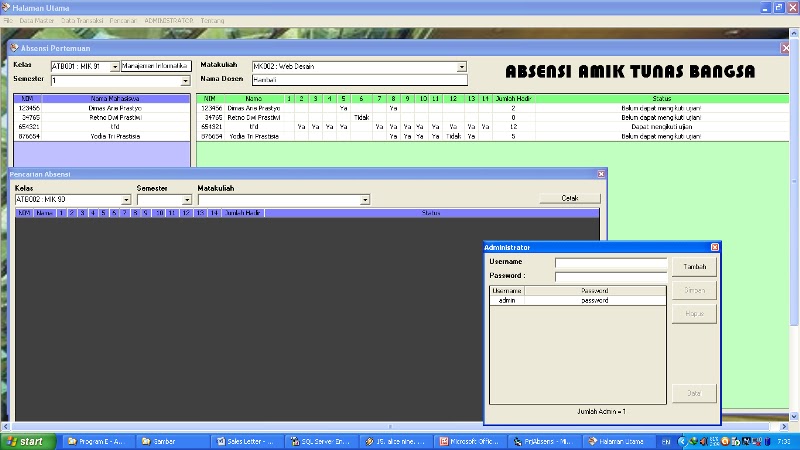The image size is (800, 450).
Task: Expand the Kelas dropdown in Absensi Pertemuan
Action: point(115,67)
